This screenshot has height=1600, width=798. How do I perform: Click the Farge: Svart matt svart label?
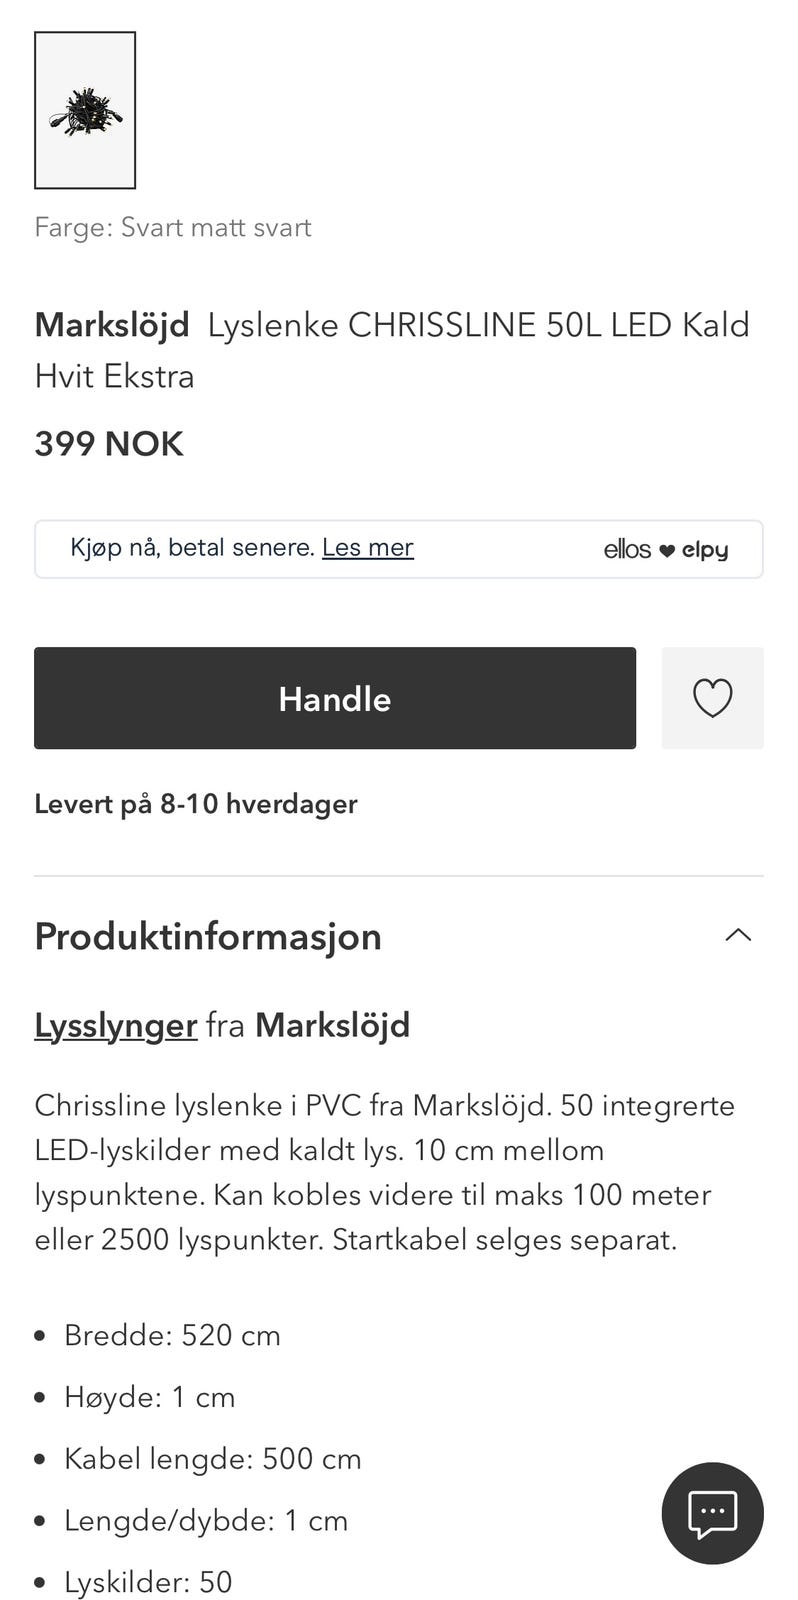point(173,227)
